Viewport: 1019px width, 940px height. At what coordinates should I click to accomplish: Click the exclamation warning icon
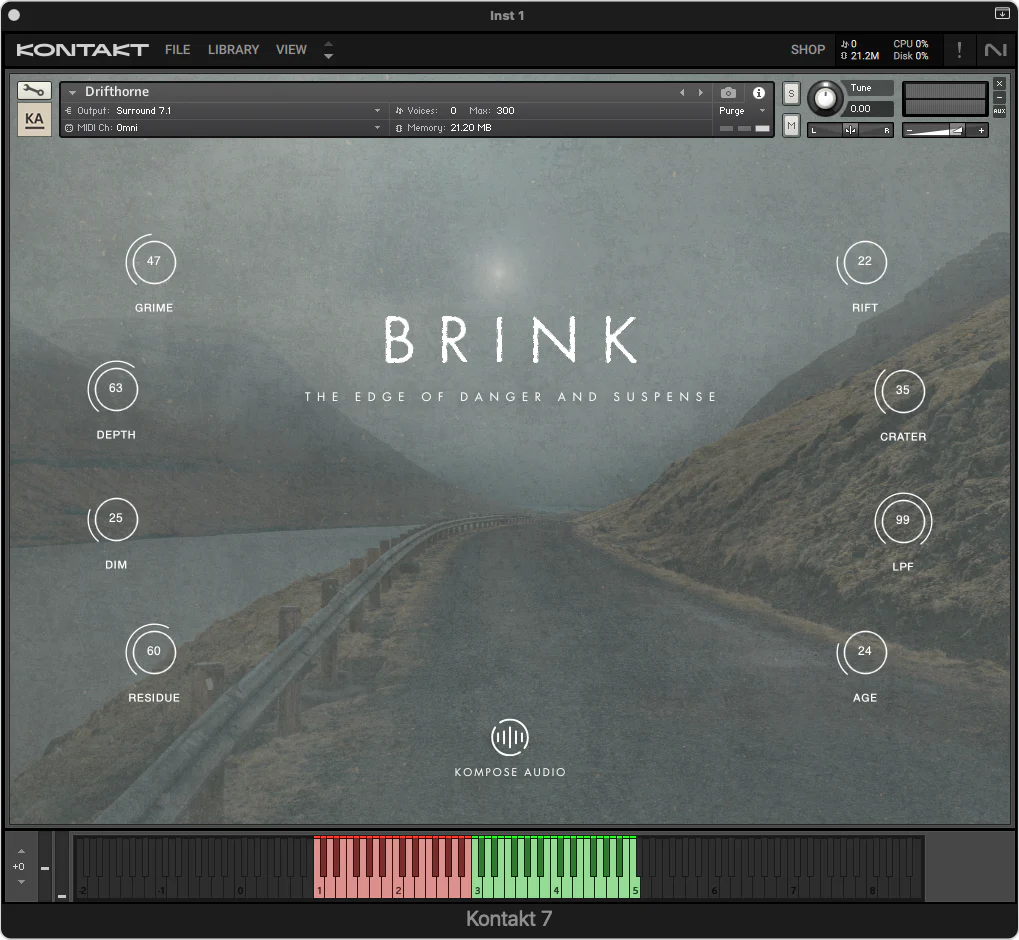point(957,49)
